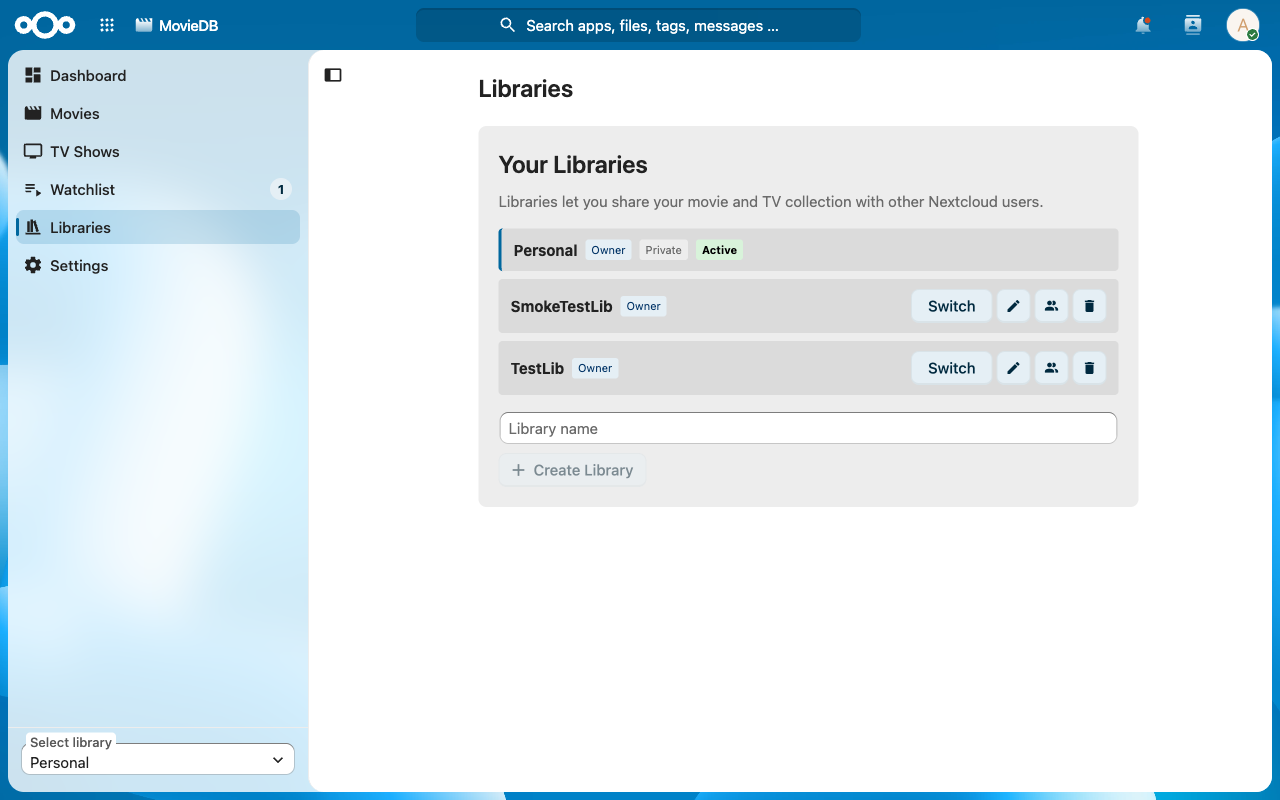Viewport: 1280px width, 800px height.
Task: Click the Libraries page heading
Action: click(526, 89)
